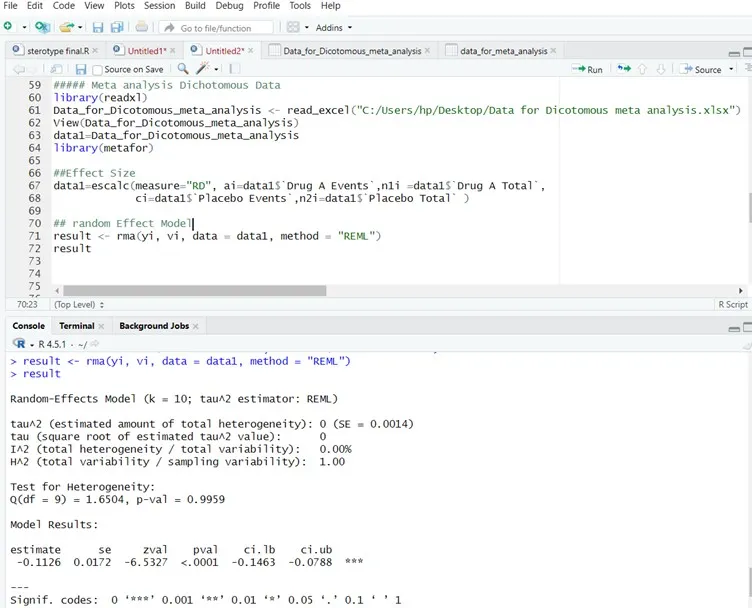752x608 pixels.
Task: Close the Background Jobs tab
Action: pyautogui.click(x=195, y=326)
